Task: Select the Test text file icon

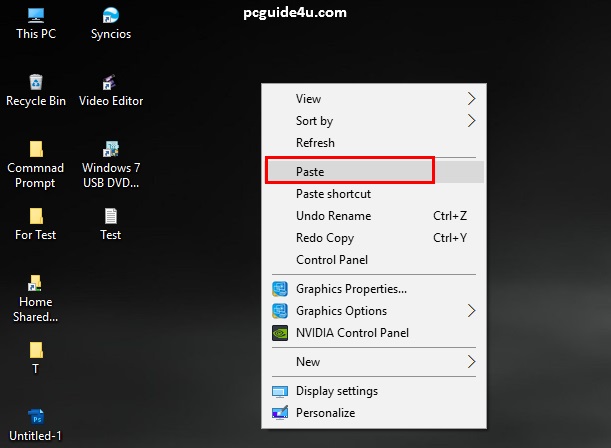Action: point(110,217)
